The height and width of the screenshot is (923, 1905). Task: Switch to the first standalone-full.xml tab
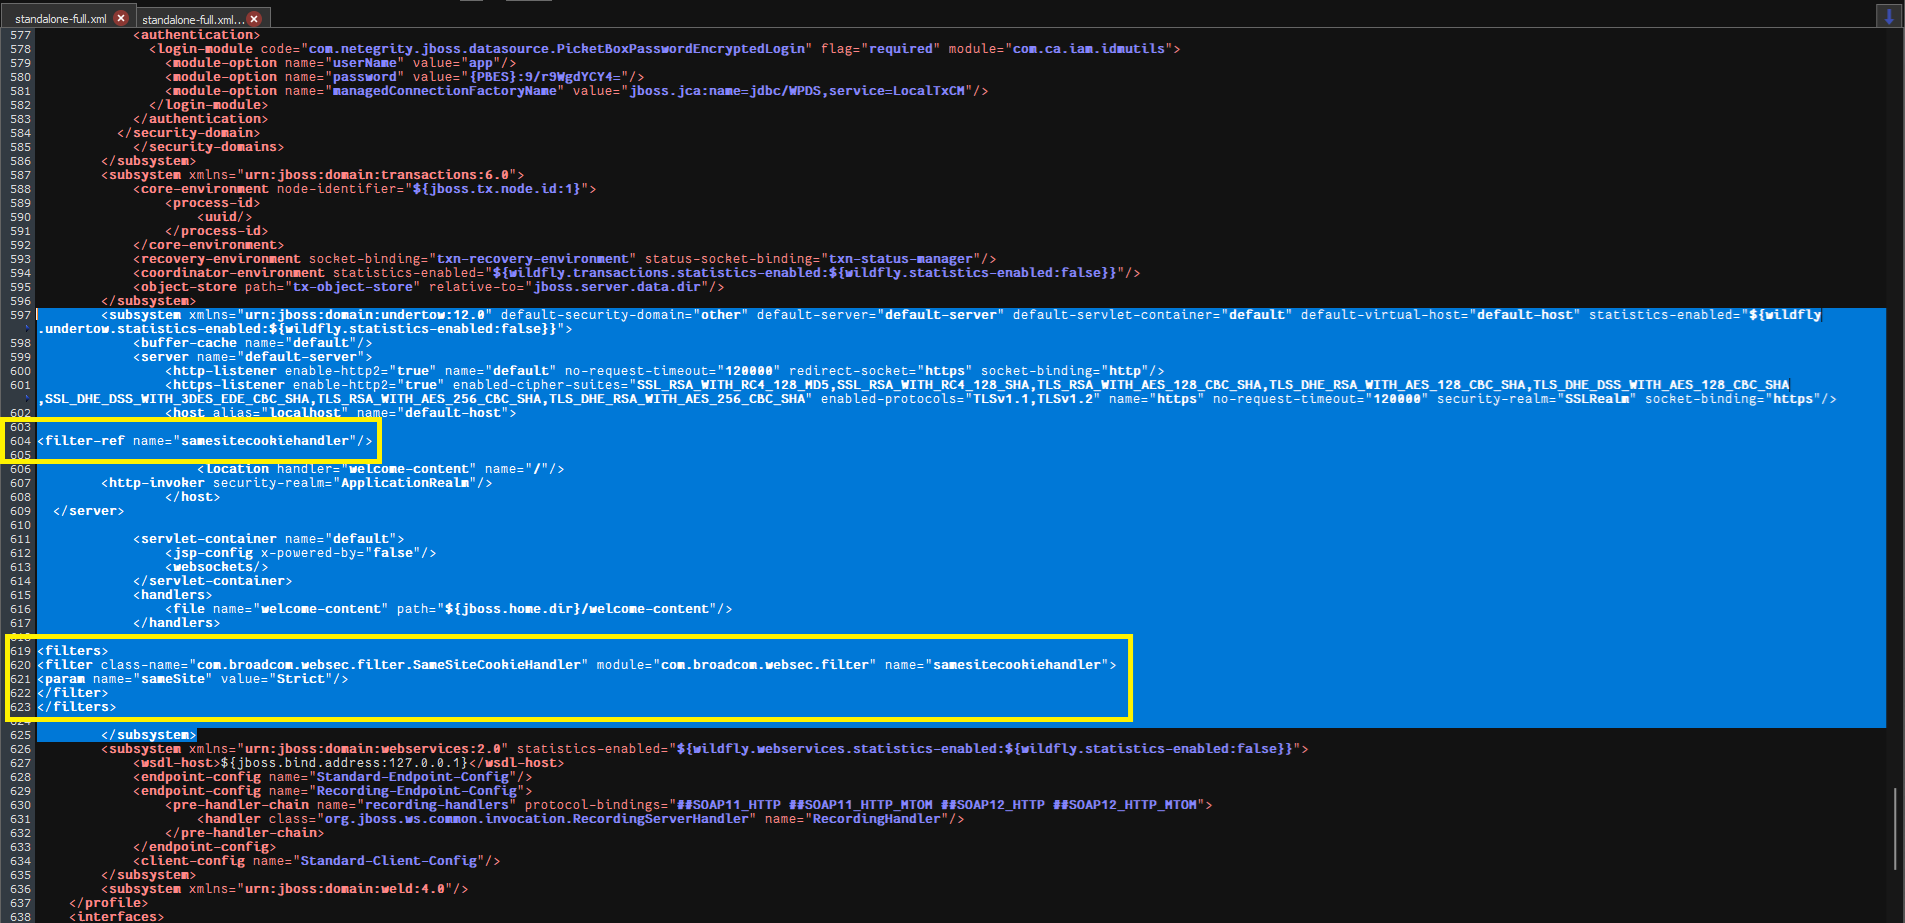[60, 19]
